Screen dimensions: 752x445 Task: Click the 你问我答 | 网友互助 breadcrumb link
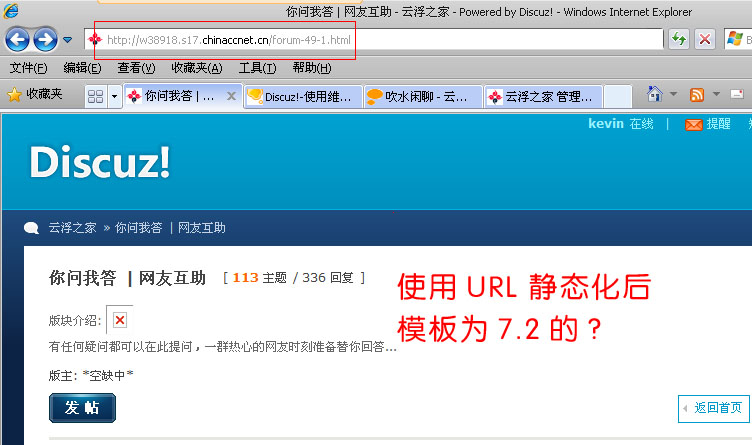(x=170, y=228)
